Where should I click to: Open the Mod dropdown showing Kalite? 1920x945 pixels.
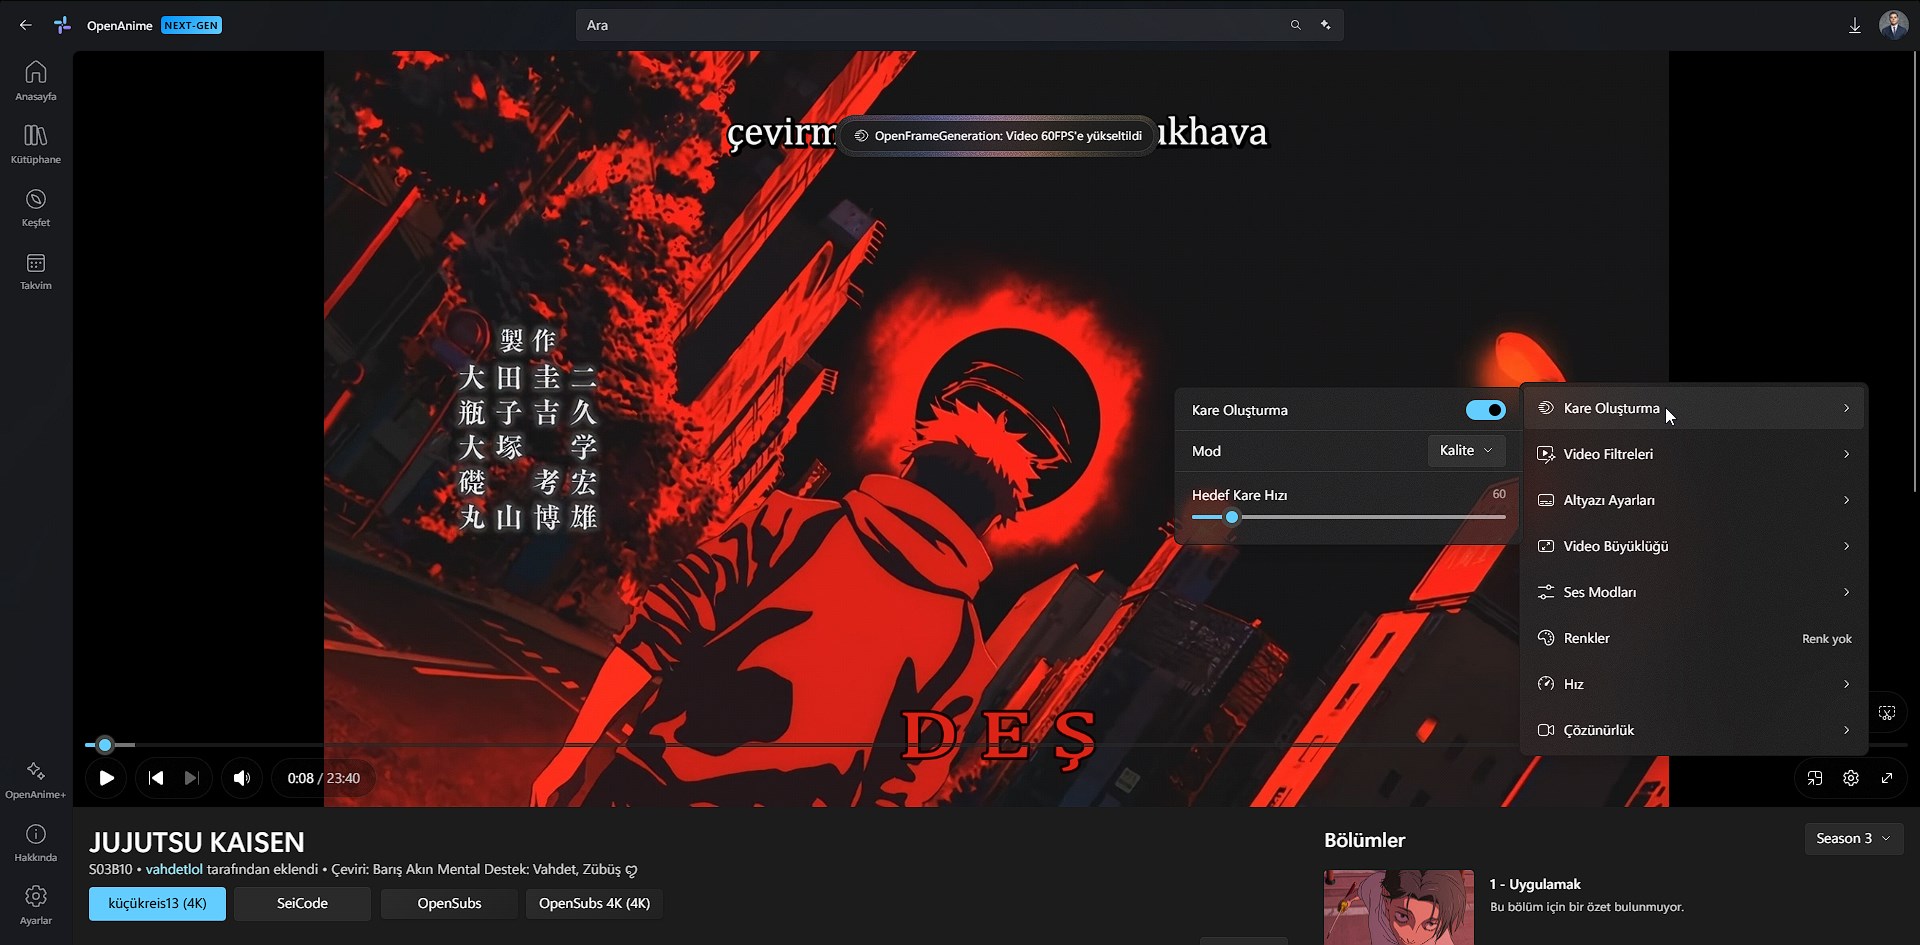(x=1466, y=451)
